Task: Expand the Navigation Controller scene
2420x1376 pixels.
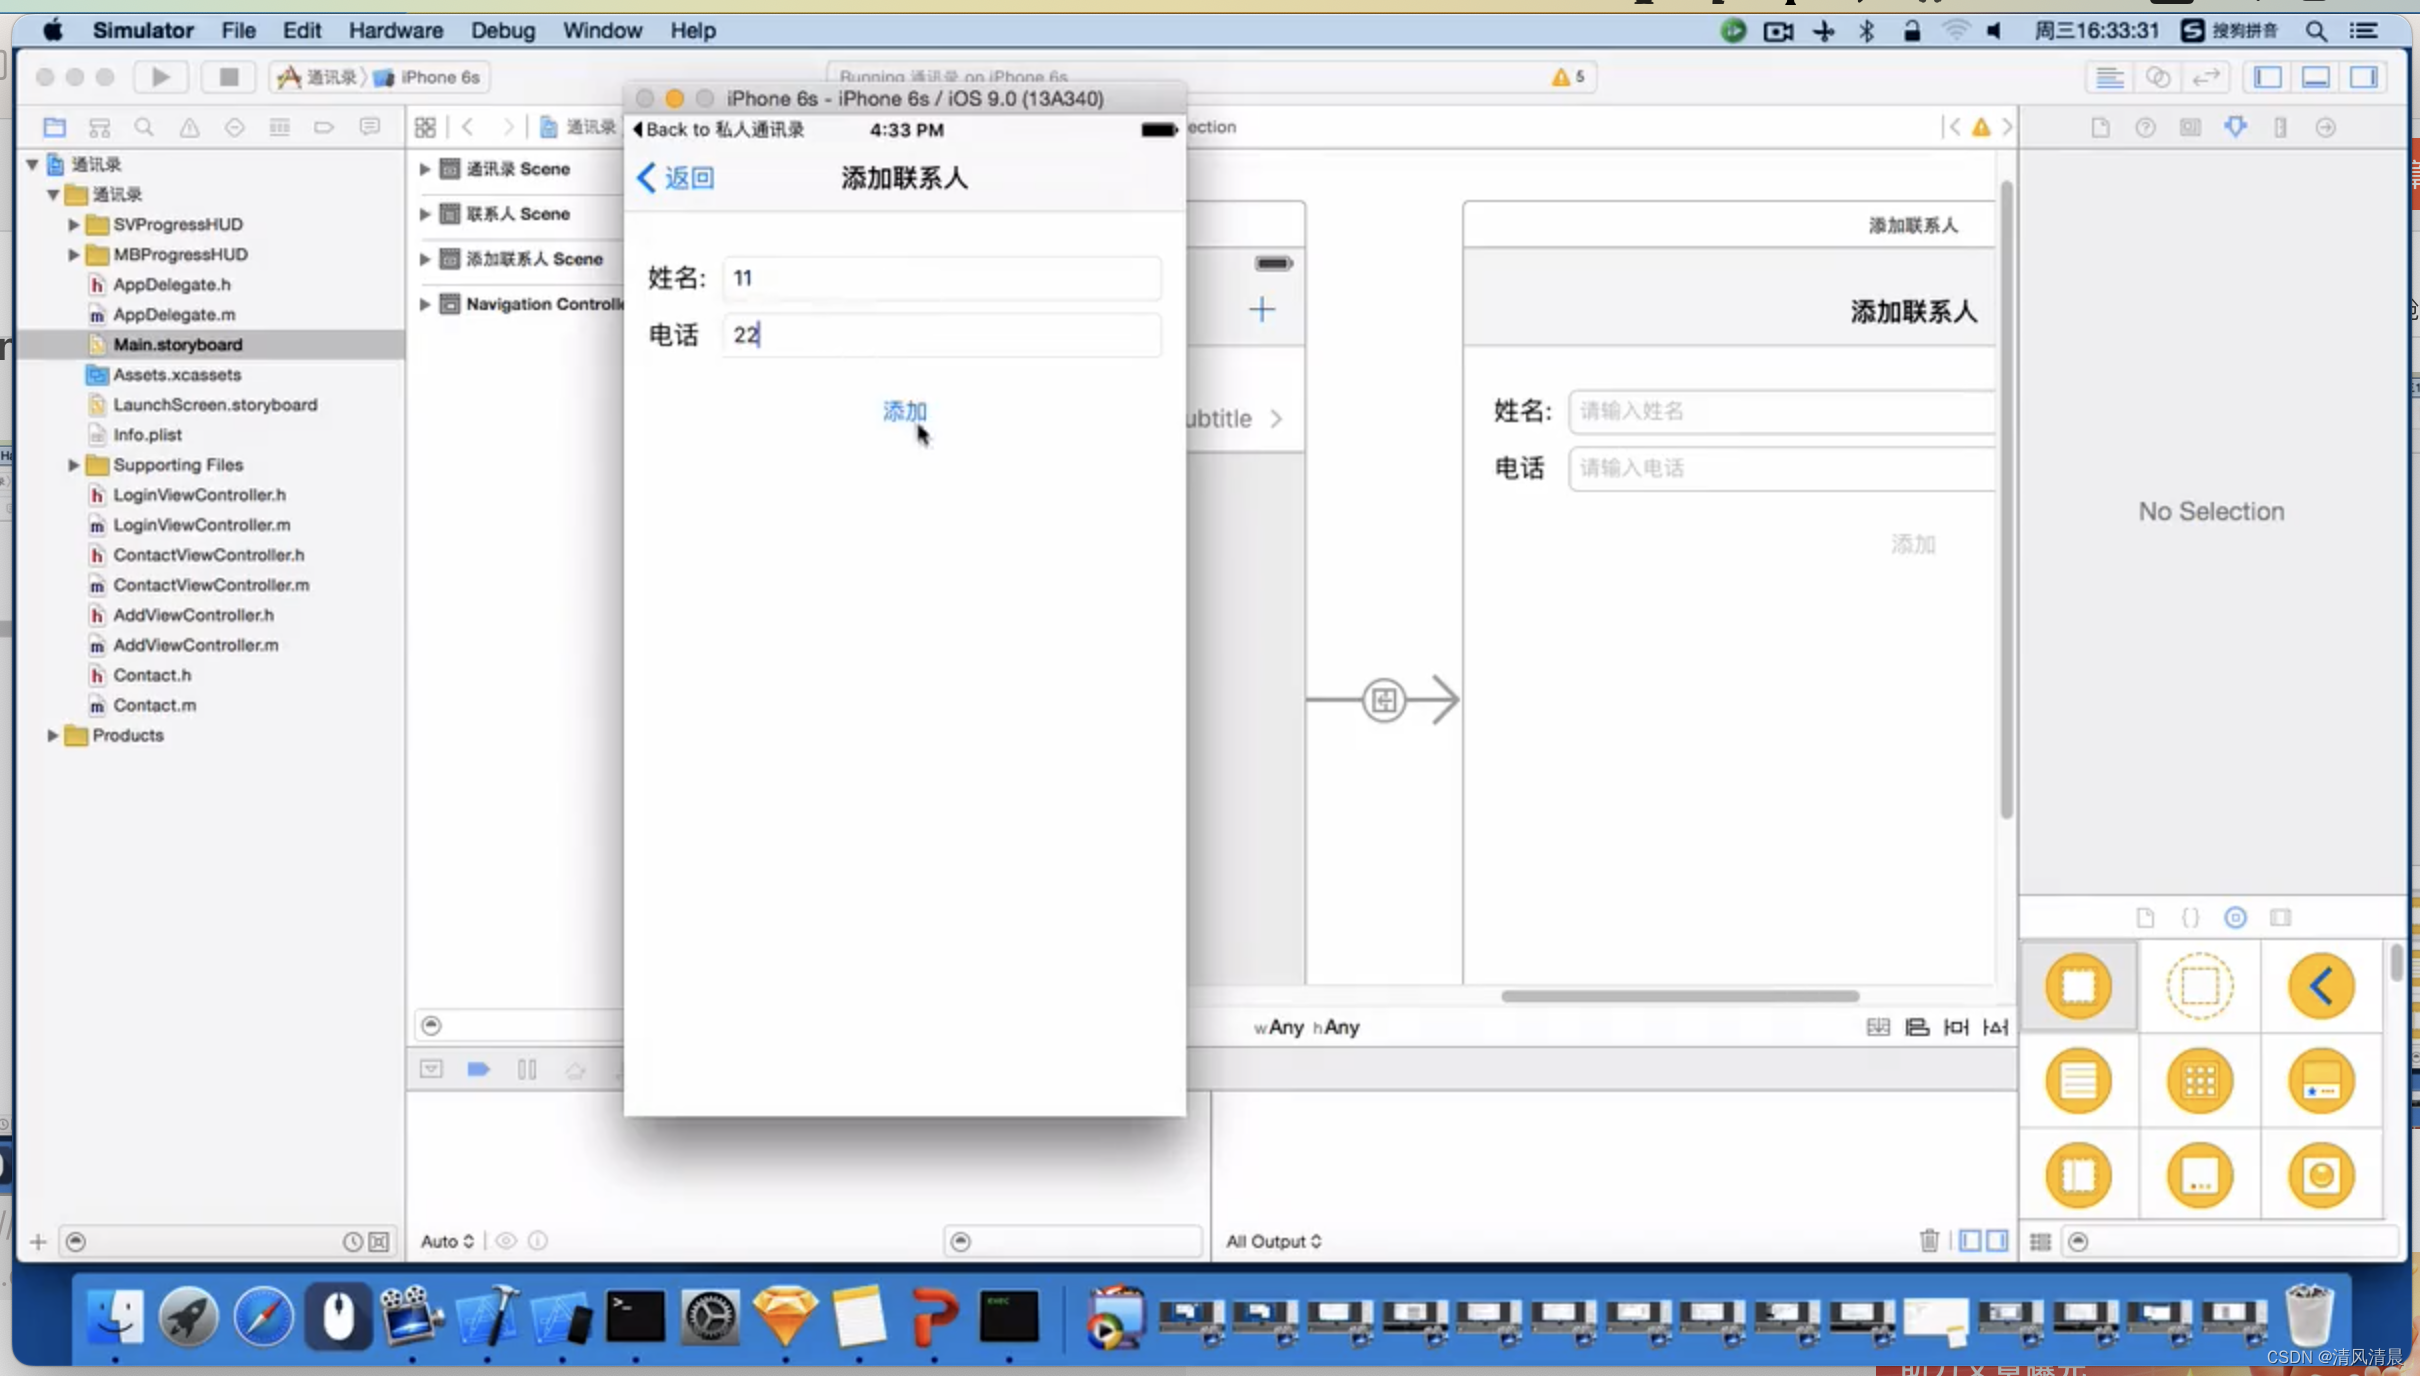Action: tap(424, 303)
